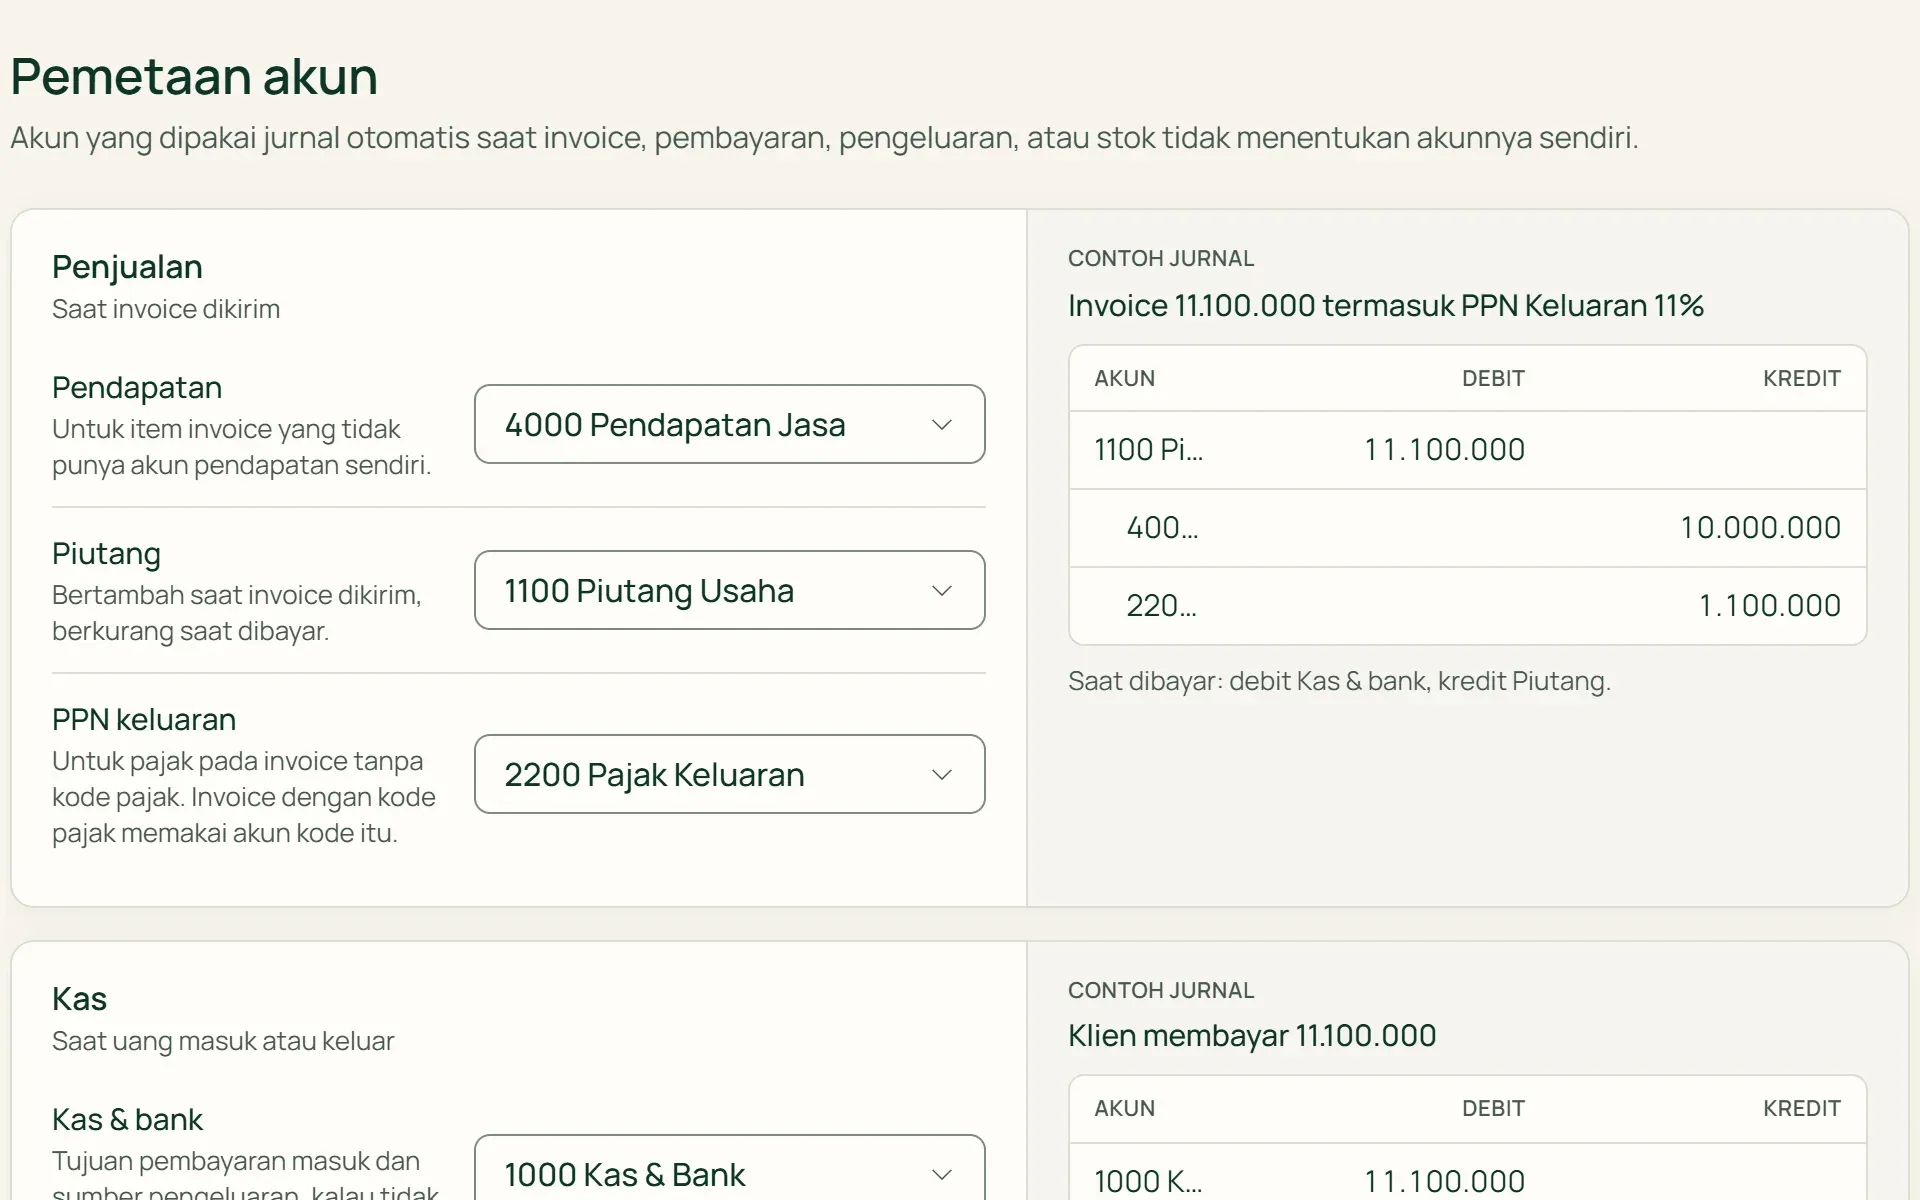1920x1200 pixels.
Task: Click the Pemetaan akun page heading
Action: (x=194, y=76)
